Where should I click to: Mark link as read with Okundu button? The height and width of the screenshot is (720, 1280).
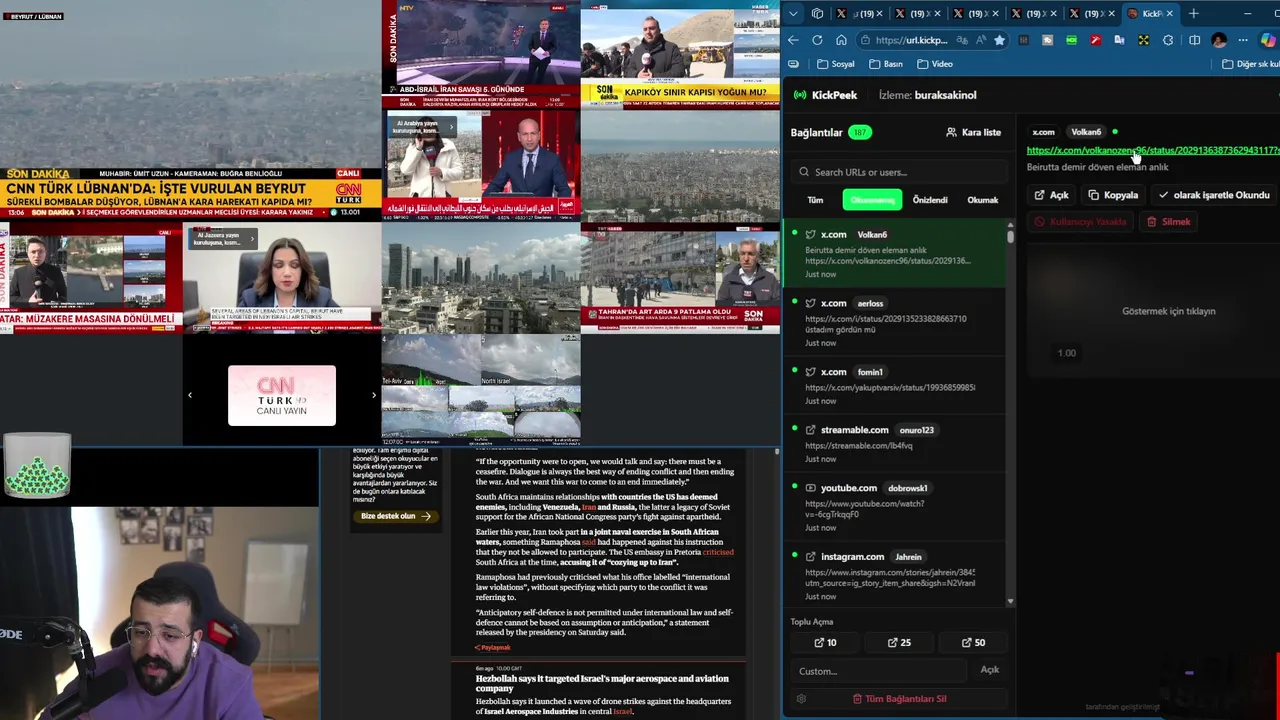(x=1214, y=195)
